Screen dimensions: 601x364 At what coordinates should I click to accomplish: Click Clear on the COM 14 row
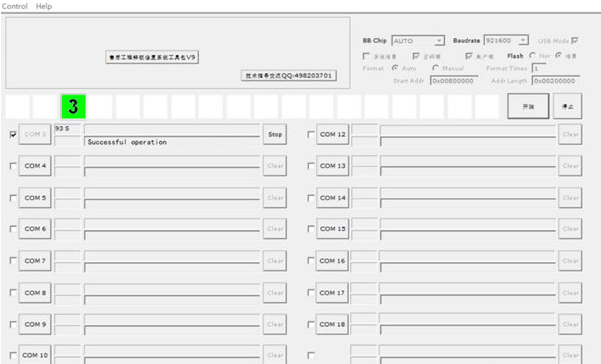(570, 198)
